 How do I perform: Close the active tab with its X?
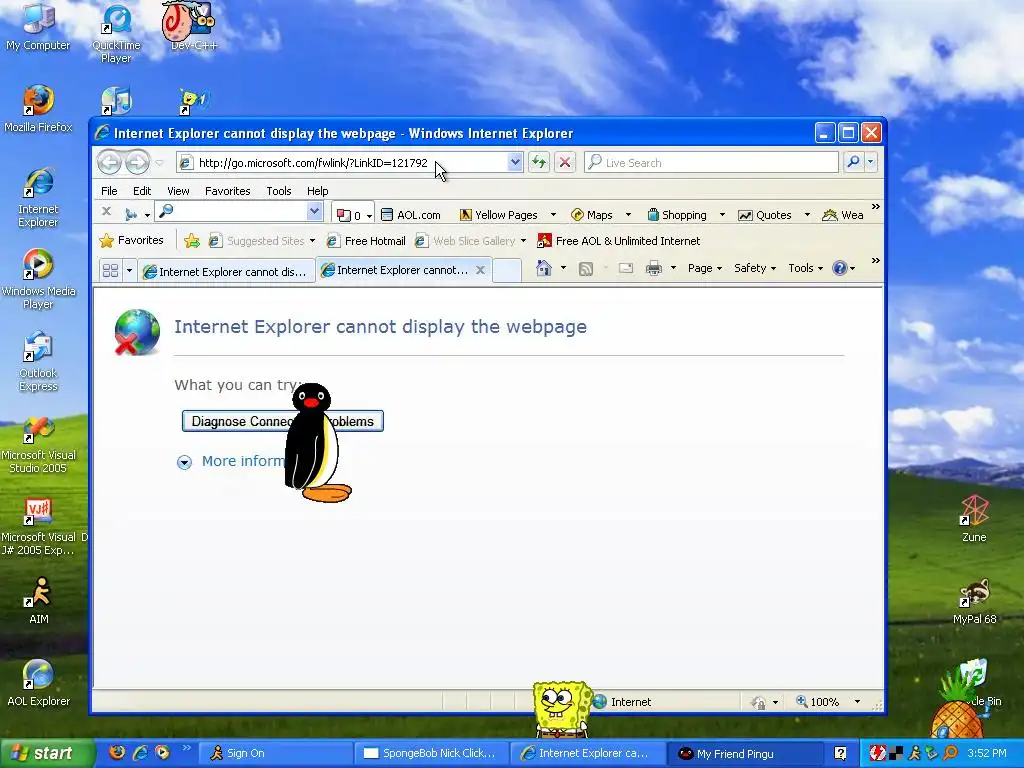480,270
